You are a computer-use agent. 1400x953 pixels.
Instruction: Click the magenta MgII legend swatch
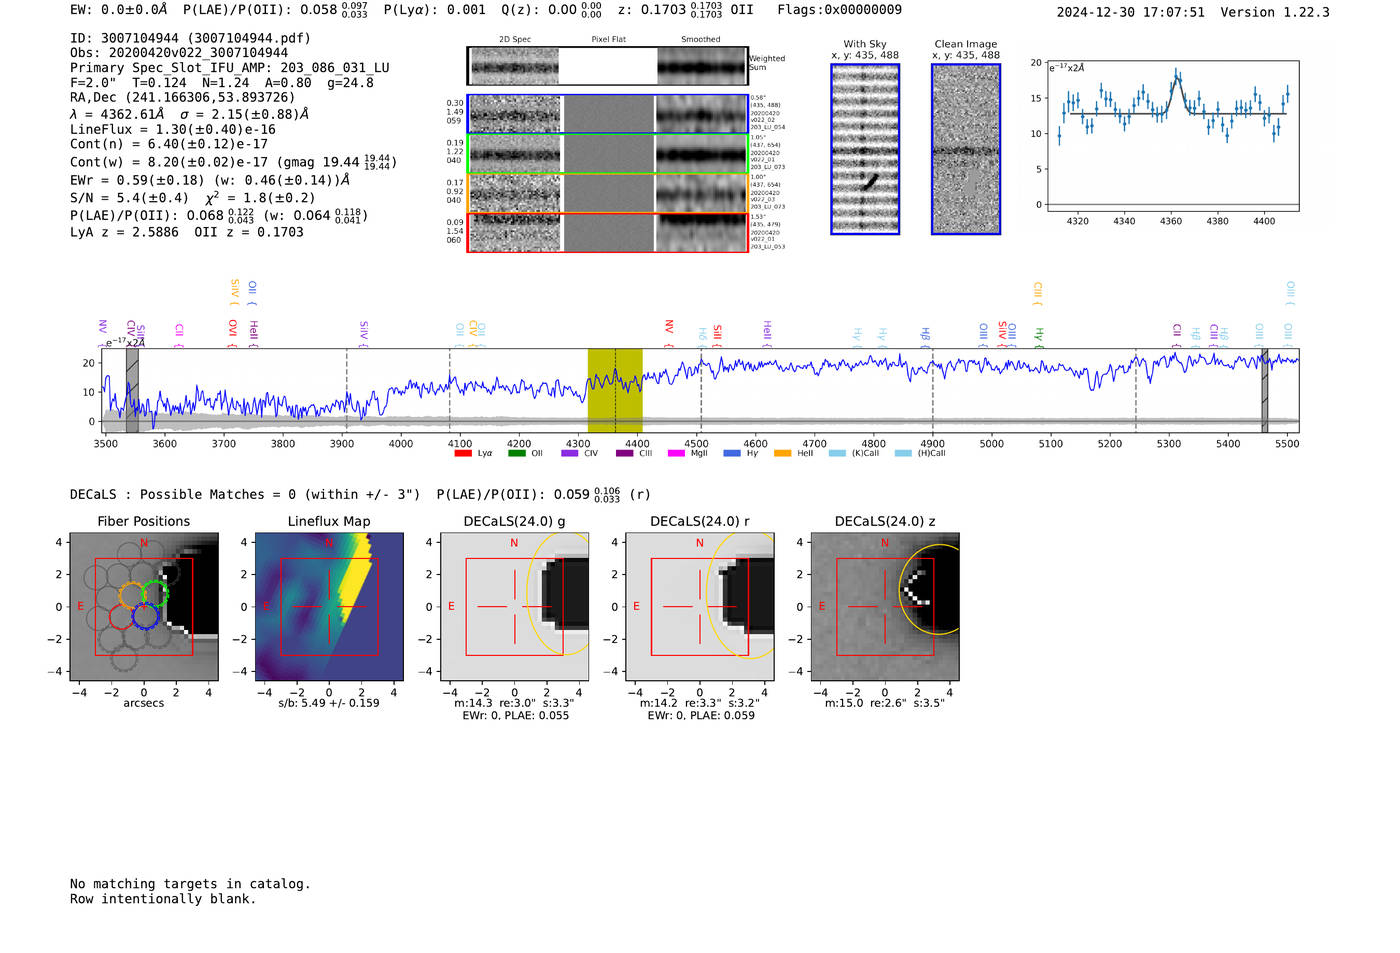pyautogui.click(x=676, y=453)
